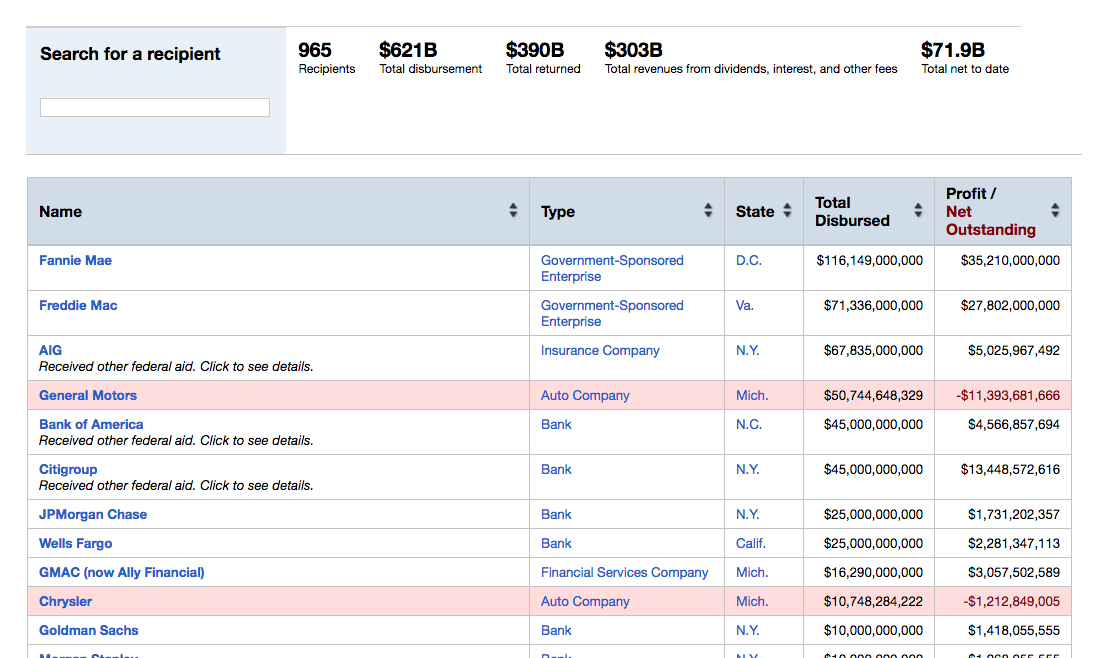Viewport: 1113px width, 658px height.
Task: Click the -$11,393,681,666 net outstanding value
Action: (1008, 395)
